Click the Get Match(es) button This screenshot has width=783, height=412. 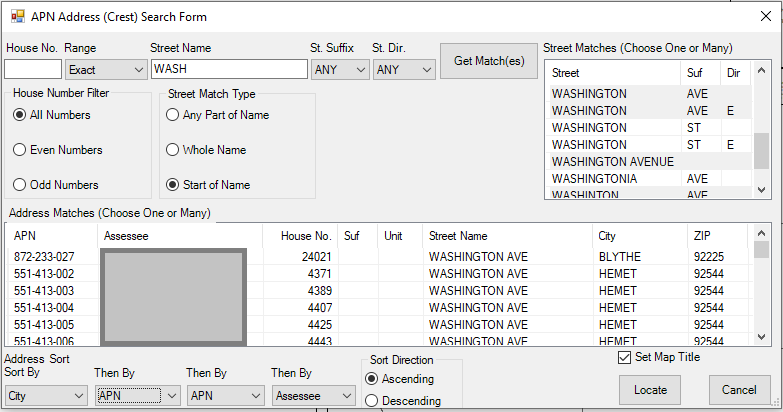[x=489, y=62]
